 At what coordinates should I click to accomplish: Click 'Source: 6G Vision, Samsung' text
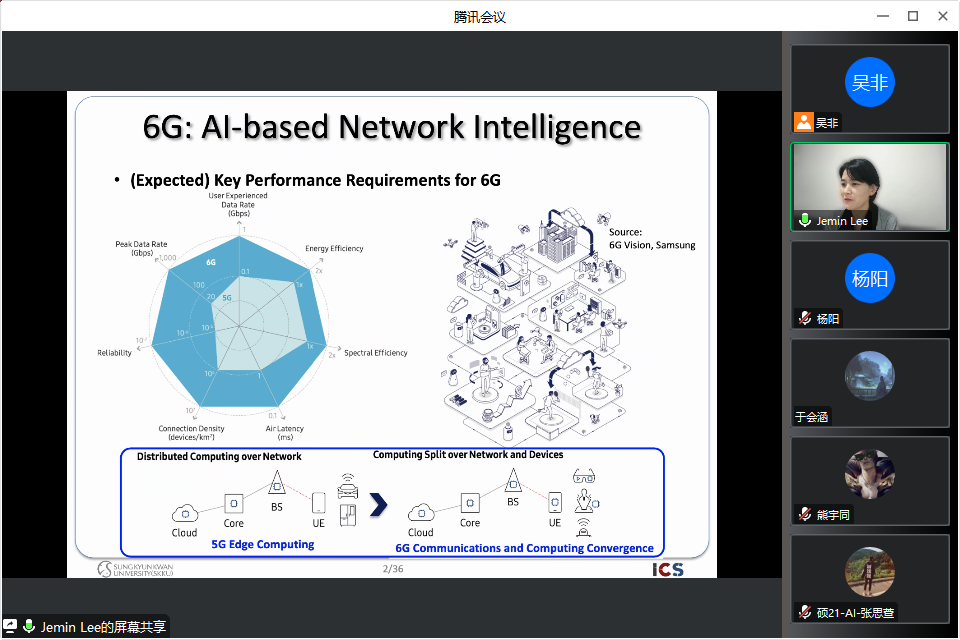[x=652, y=238]
